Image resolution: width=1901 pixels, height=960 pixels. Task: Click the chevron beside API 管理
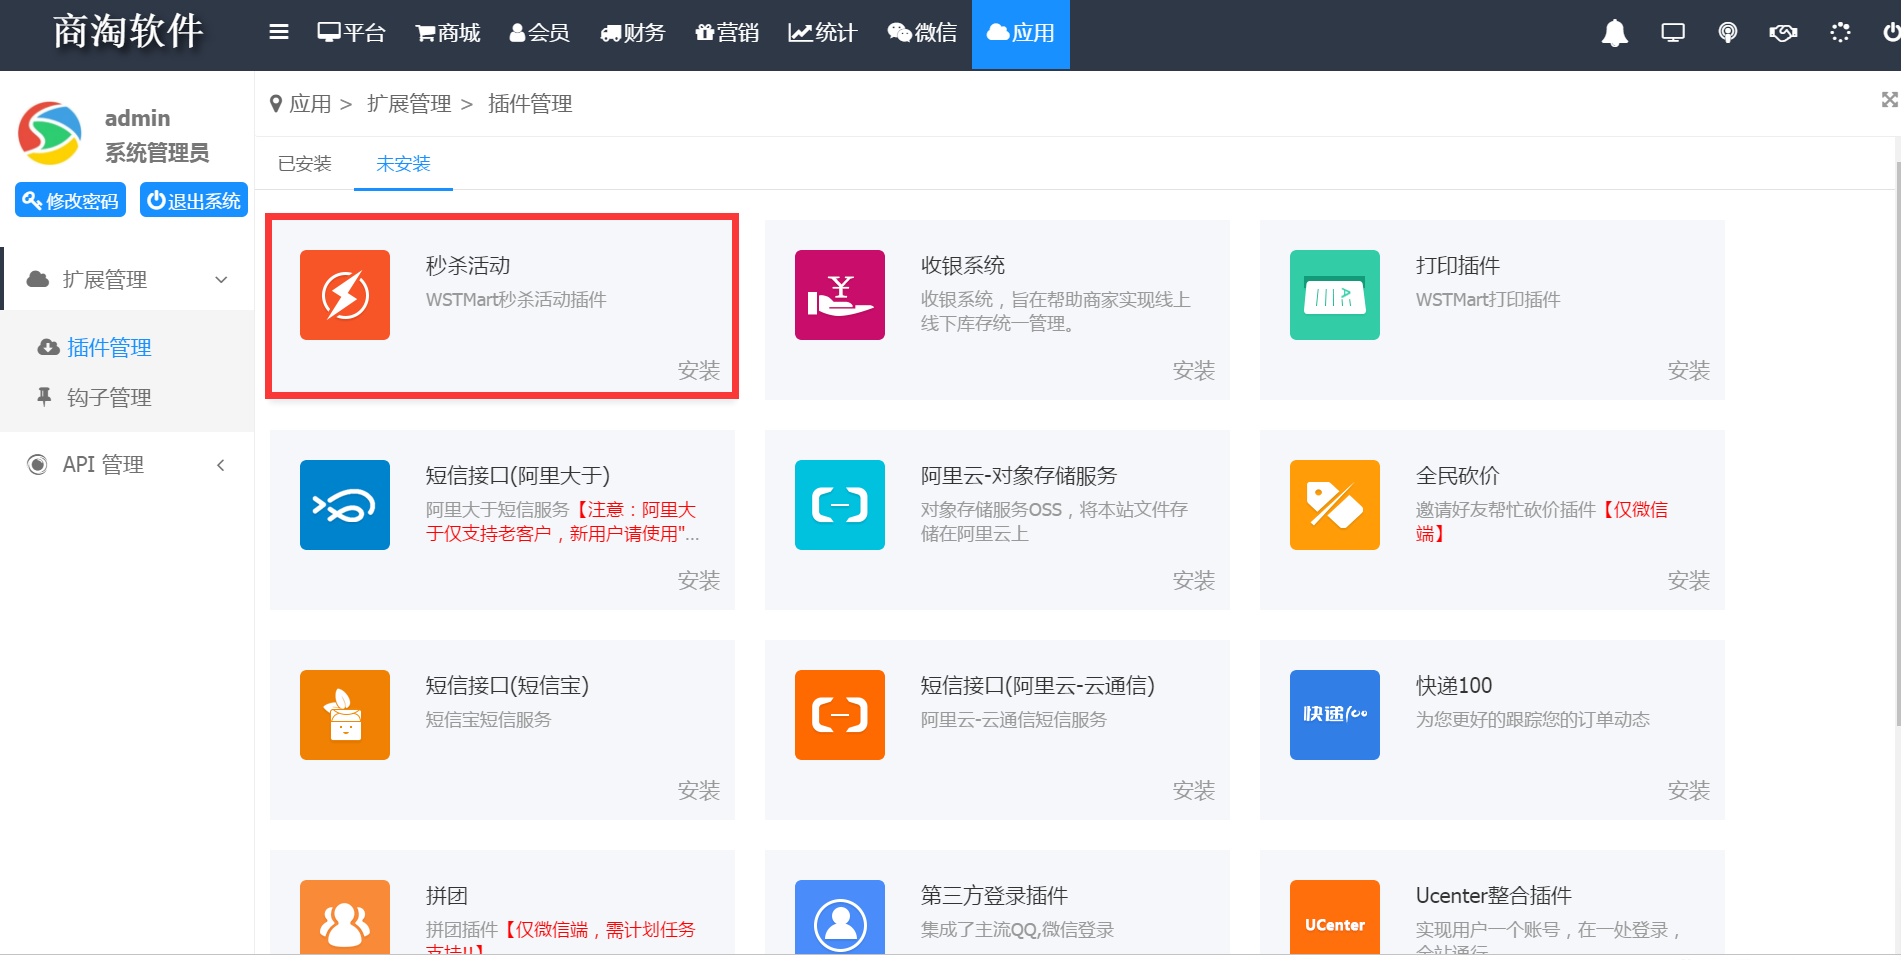(221, 464)
